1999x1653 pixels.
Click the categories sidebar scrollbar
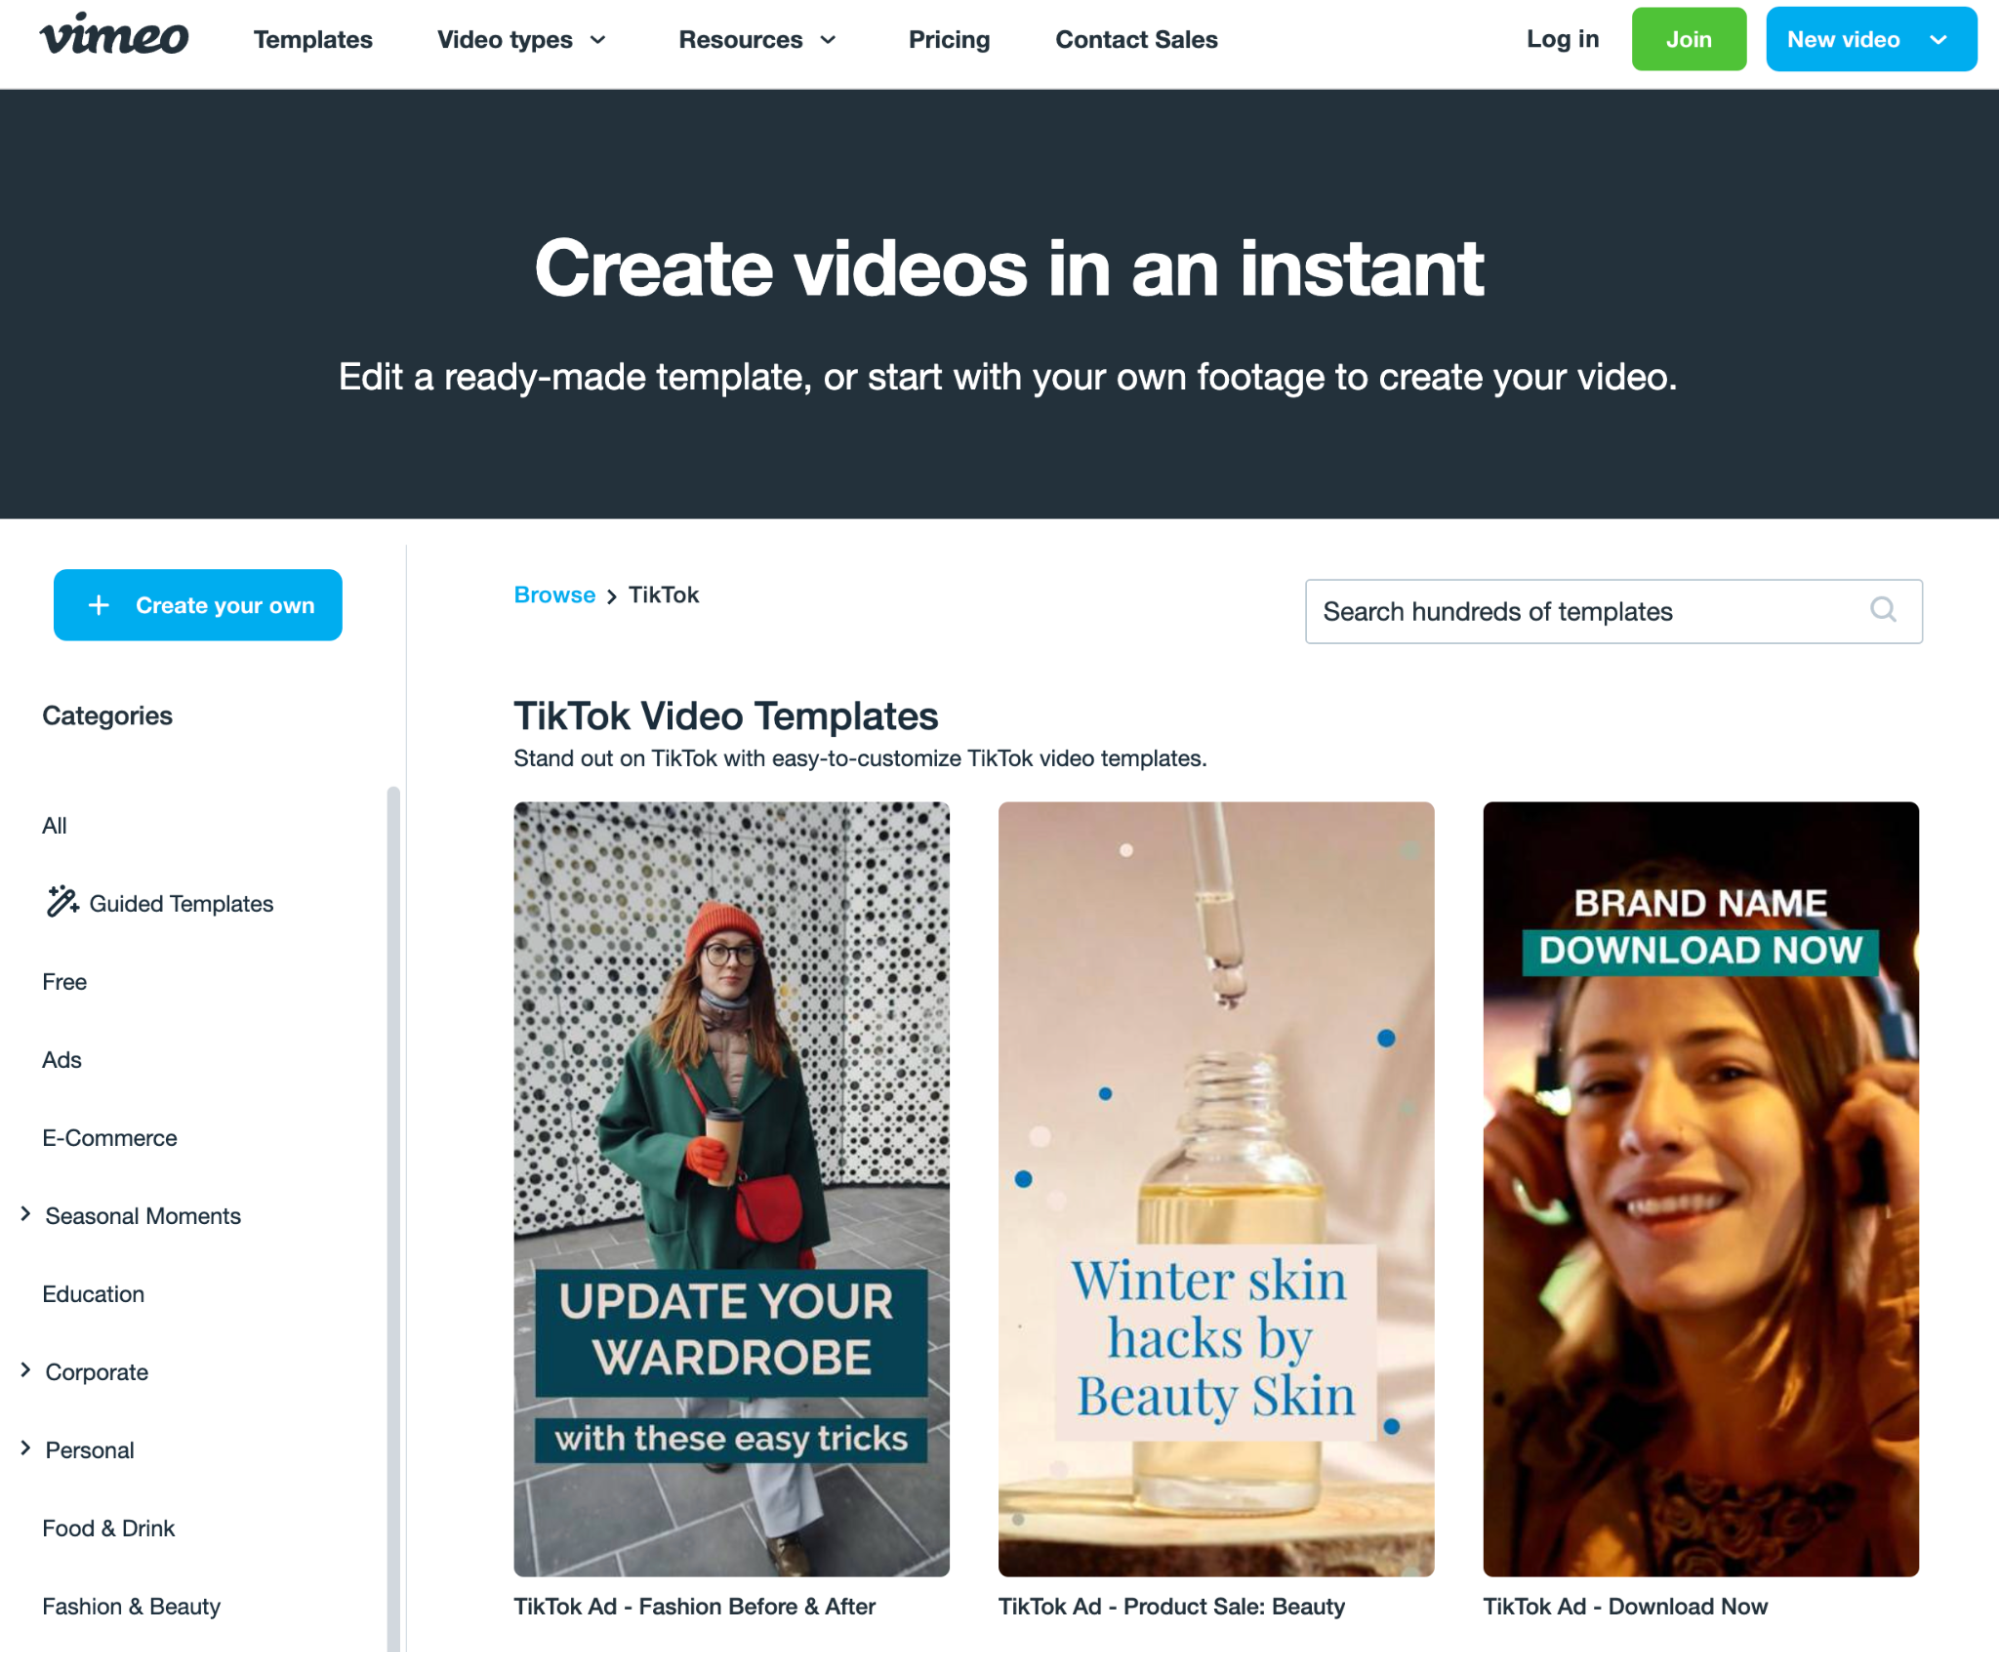click(393, 1200)
